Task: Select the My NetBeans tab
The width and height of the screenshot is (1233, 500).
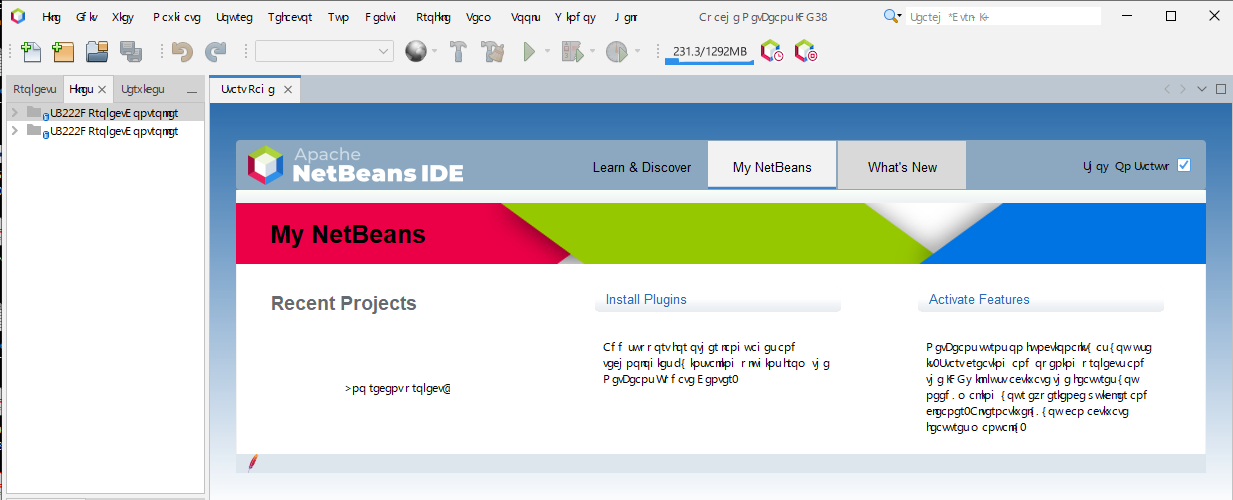Action: pyautogui.click(x=772, y=165)
